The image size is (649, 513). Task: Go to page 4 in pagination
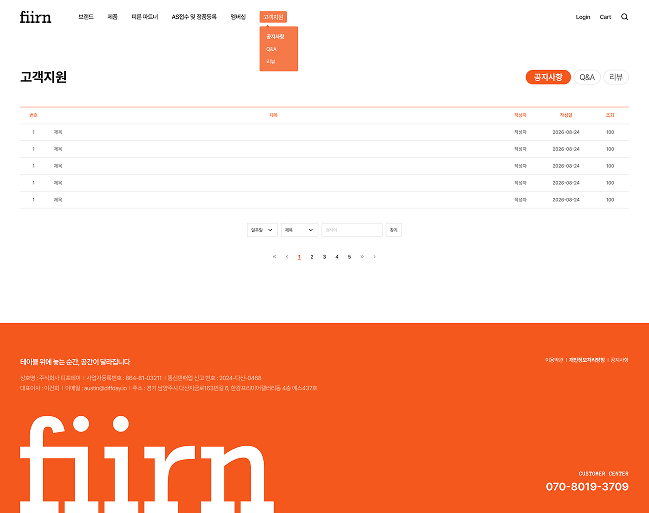(x=337, y=257)
